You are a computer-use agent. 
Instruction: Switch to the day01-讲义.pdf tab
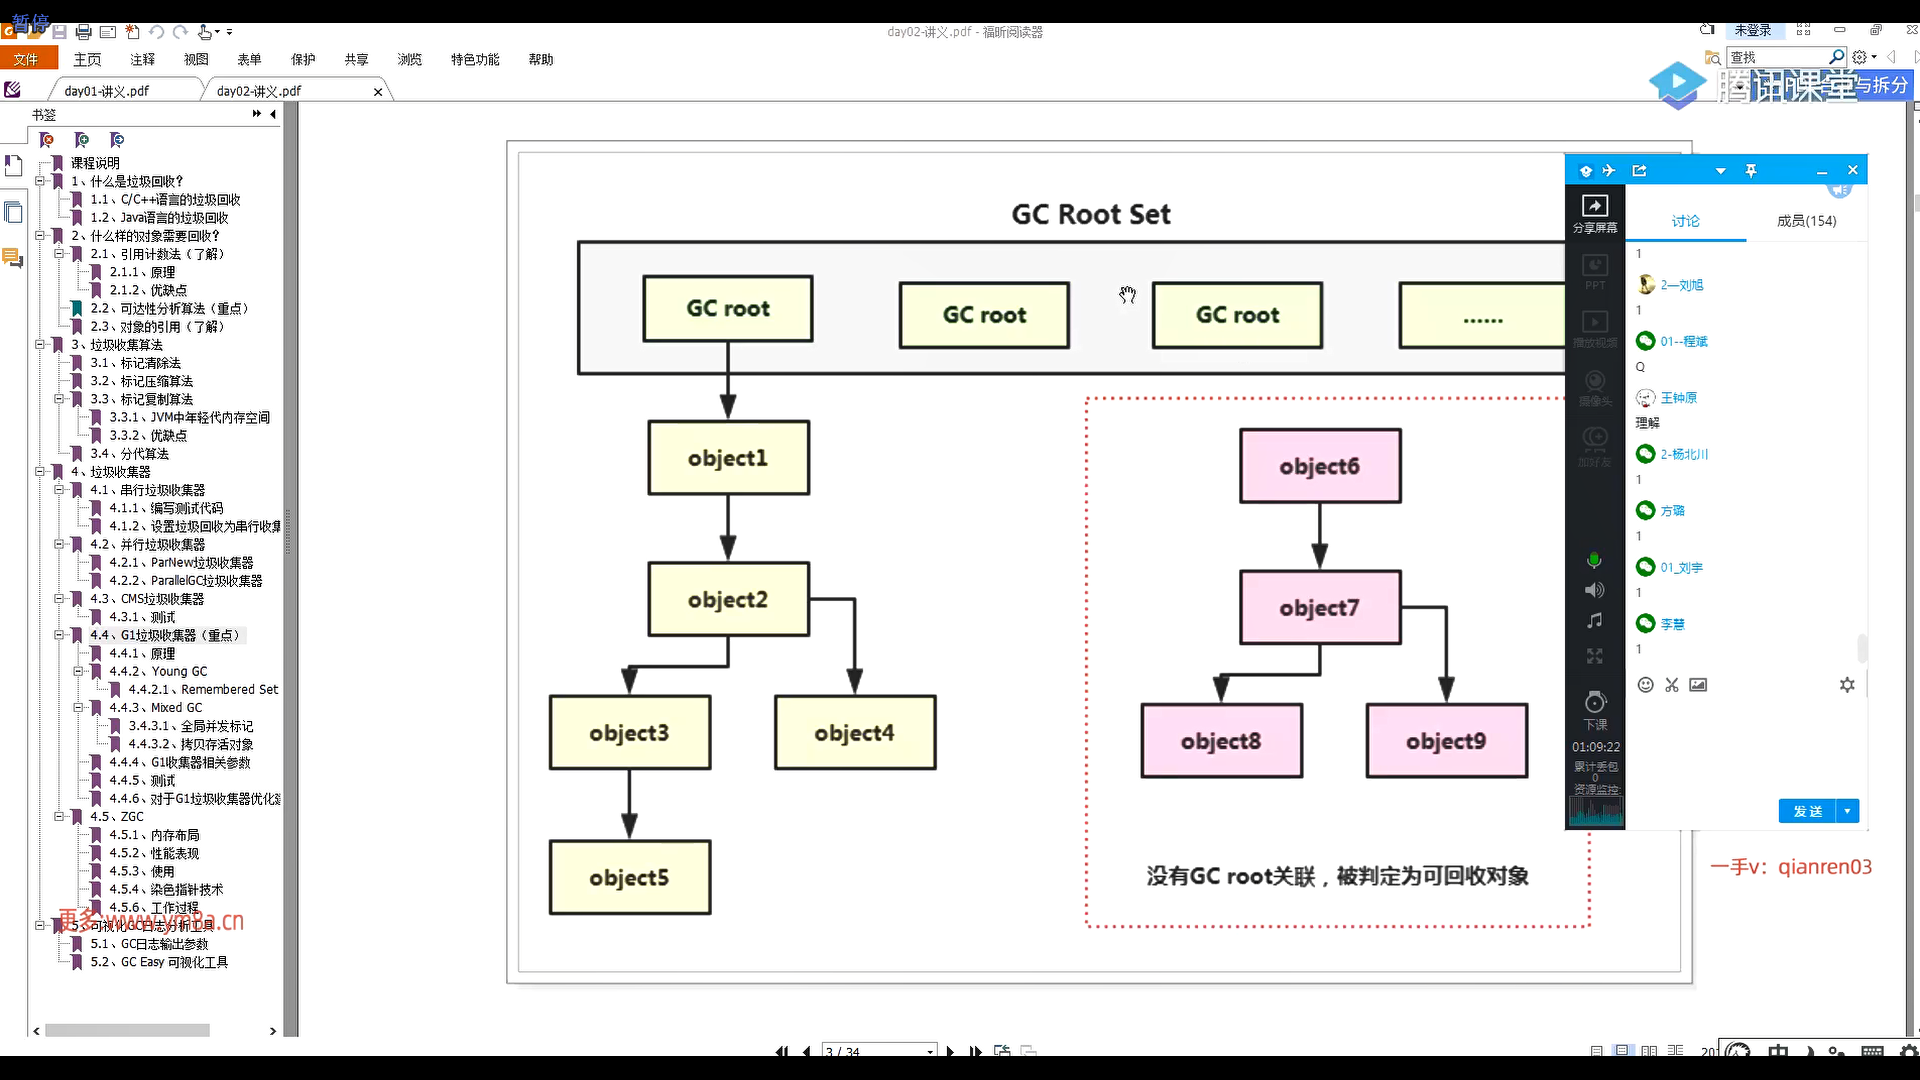pyautogui.click(x=106, y=91)
